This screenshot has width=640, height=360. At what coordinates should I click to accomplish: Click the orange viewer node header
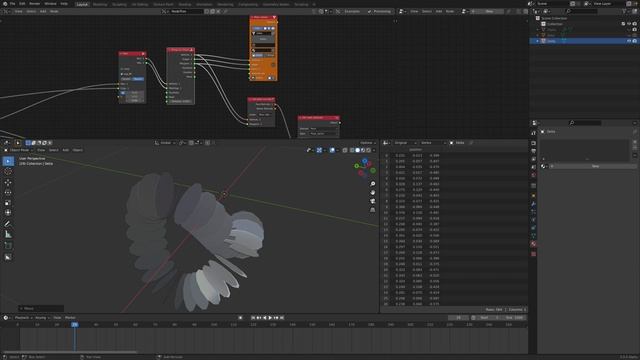pyautogui.click(x=263, y=17)
